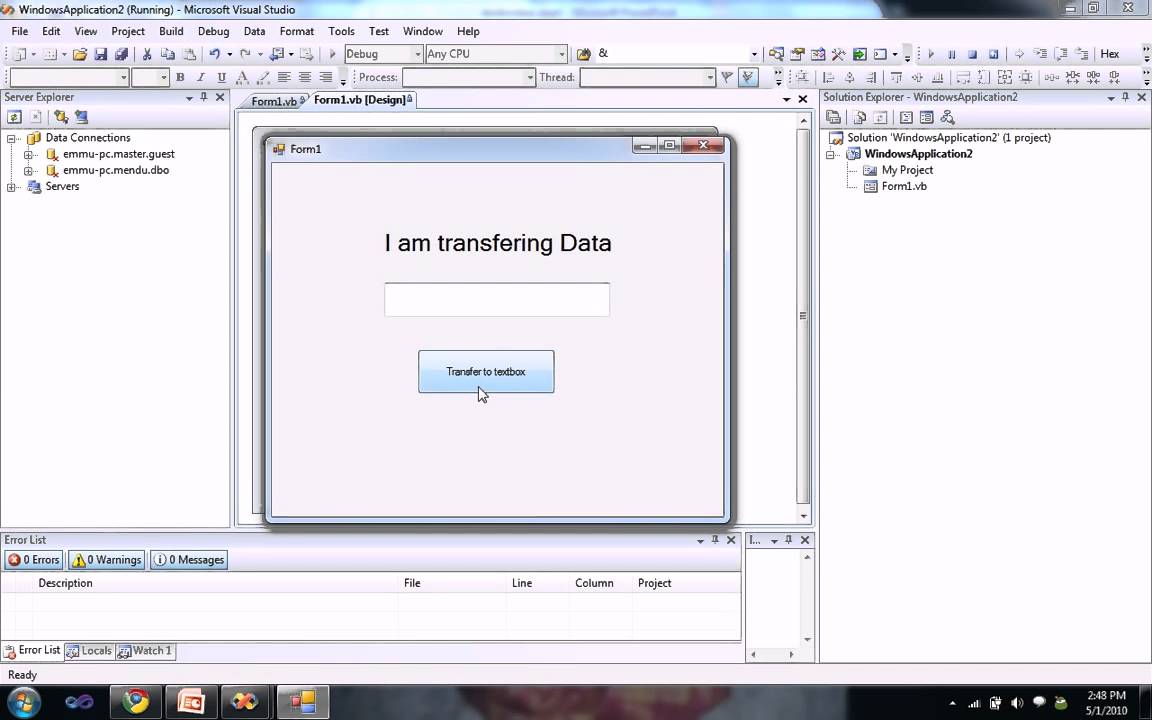The image size is (1152, 720).
Task: Apply Bold formatting
Action: 180,77
